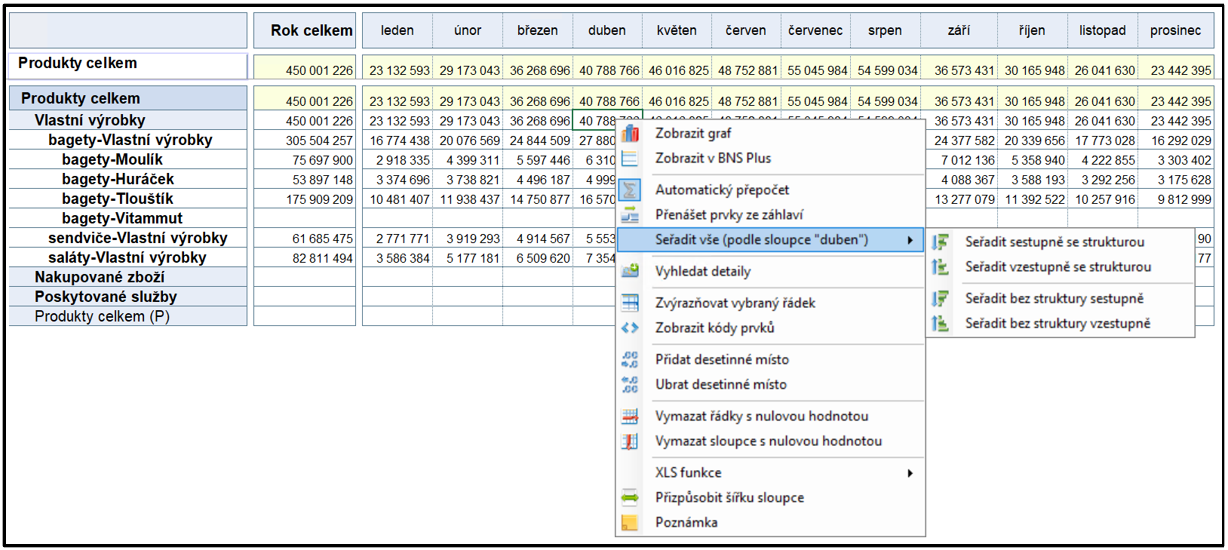The width and height of the screenshot is (1228, 550).
Task: Click the chart icon beside Zobrazit graf
Action: coord(630,133)
